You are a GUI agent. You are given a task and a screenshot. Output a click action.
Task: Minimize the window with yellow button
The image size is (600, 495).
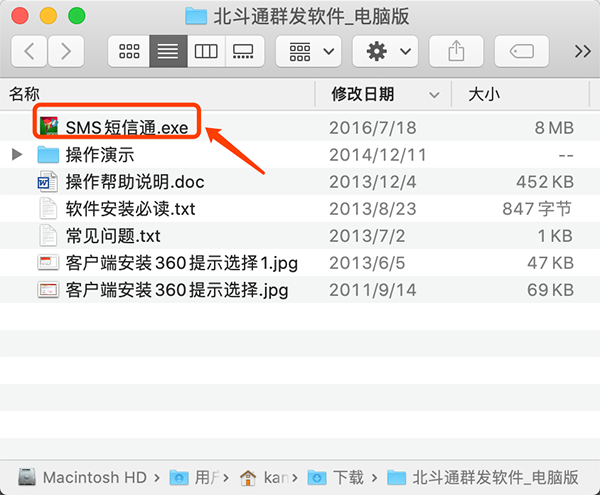coord(48,16)
